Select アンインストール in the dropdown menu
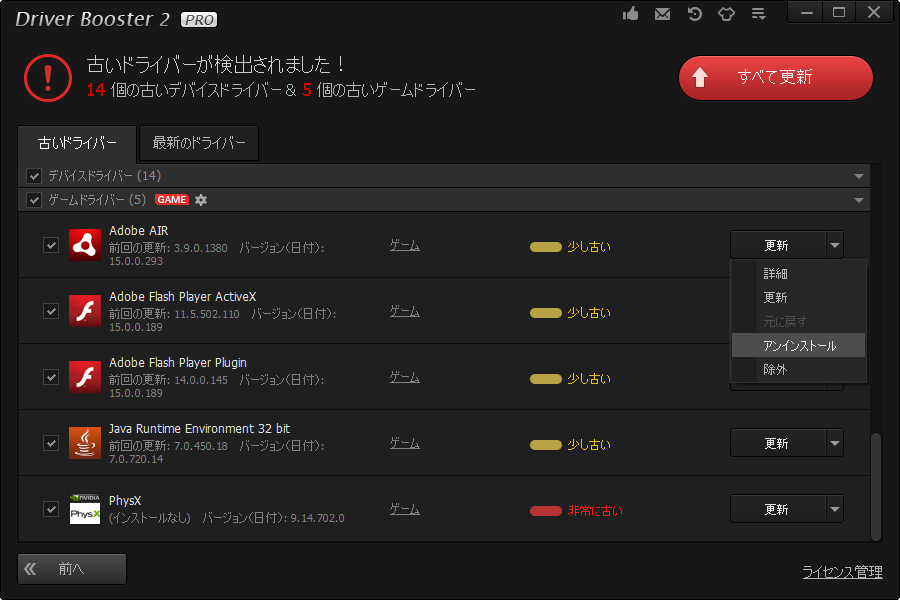The width and height of the screenshot is (900, 600). [x=798, y=346]
